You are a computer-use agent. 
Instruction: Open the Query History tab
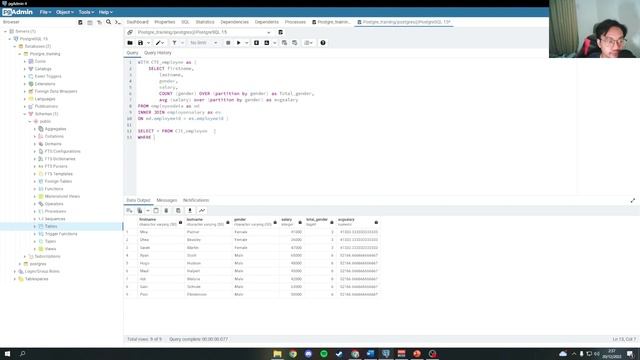(x=158, y=53)
